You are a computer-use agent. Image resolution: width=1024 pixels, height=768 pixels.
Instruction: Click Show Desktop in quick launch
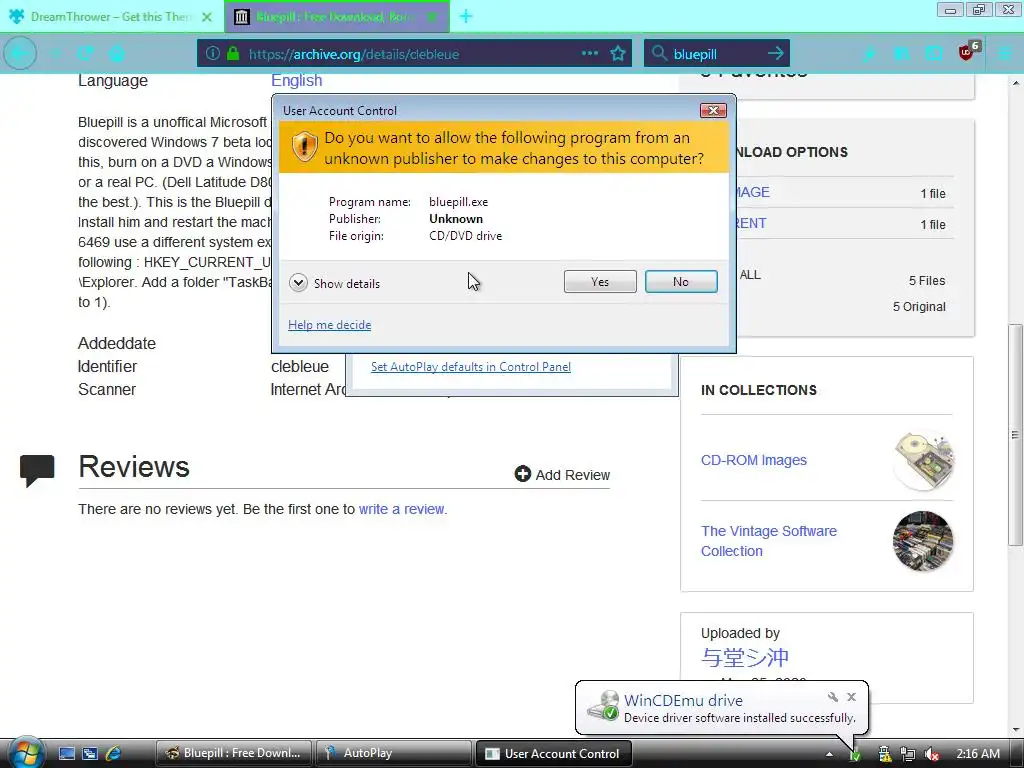tap(67, 753)
